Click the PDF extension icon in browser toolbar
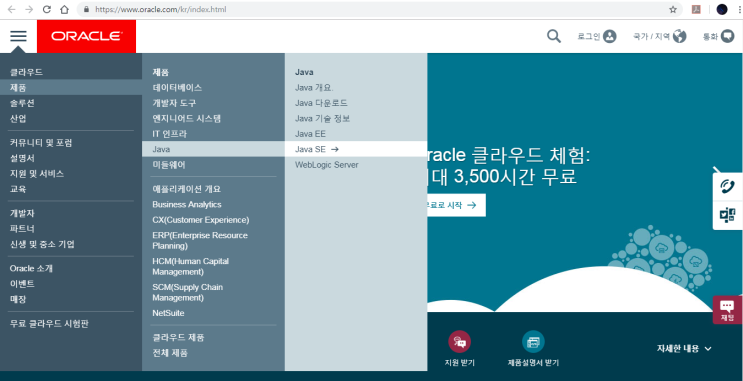 [x=696, y=9]
